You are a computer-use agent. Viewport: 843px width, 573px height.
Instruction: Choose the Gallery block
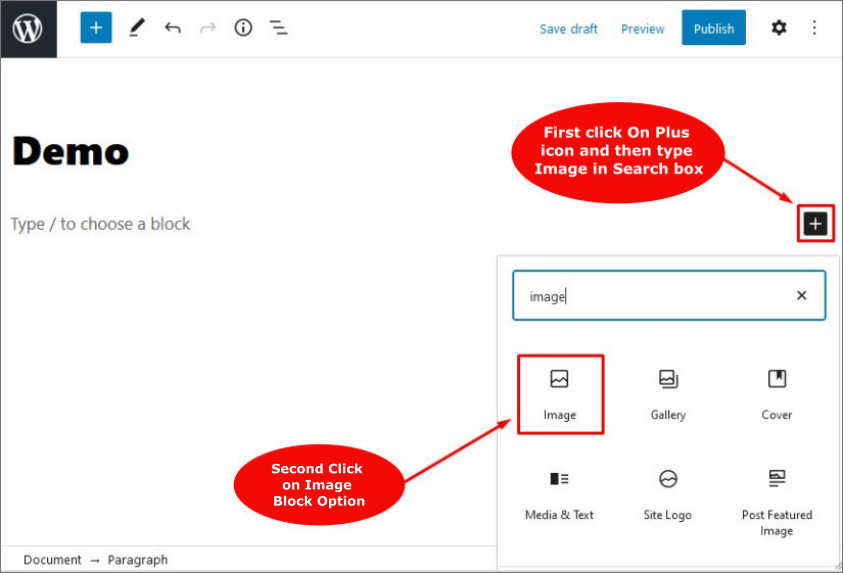[668, 393]
